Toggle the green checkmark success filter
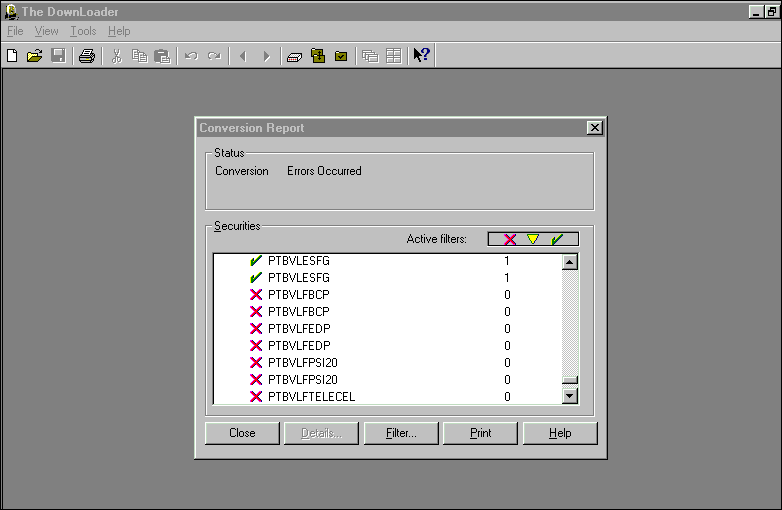 (x=557, y=239)
